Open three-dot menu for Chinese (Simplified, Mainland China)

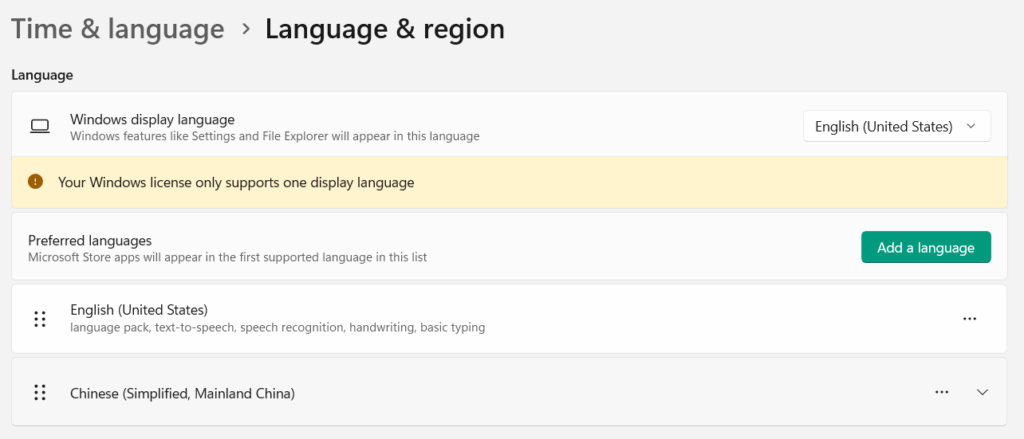941,393
